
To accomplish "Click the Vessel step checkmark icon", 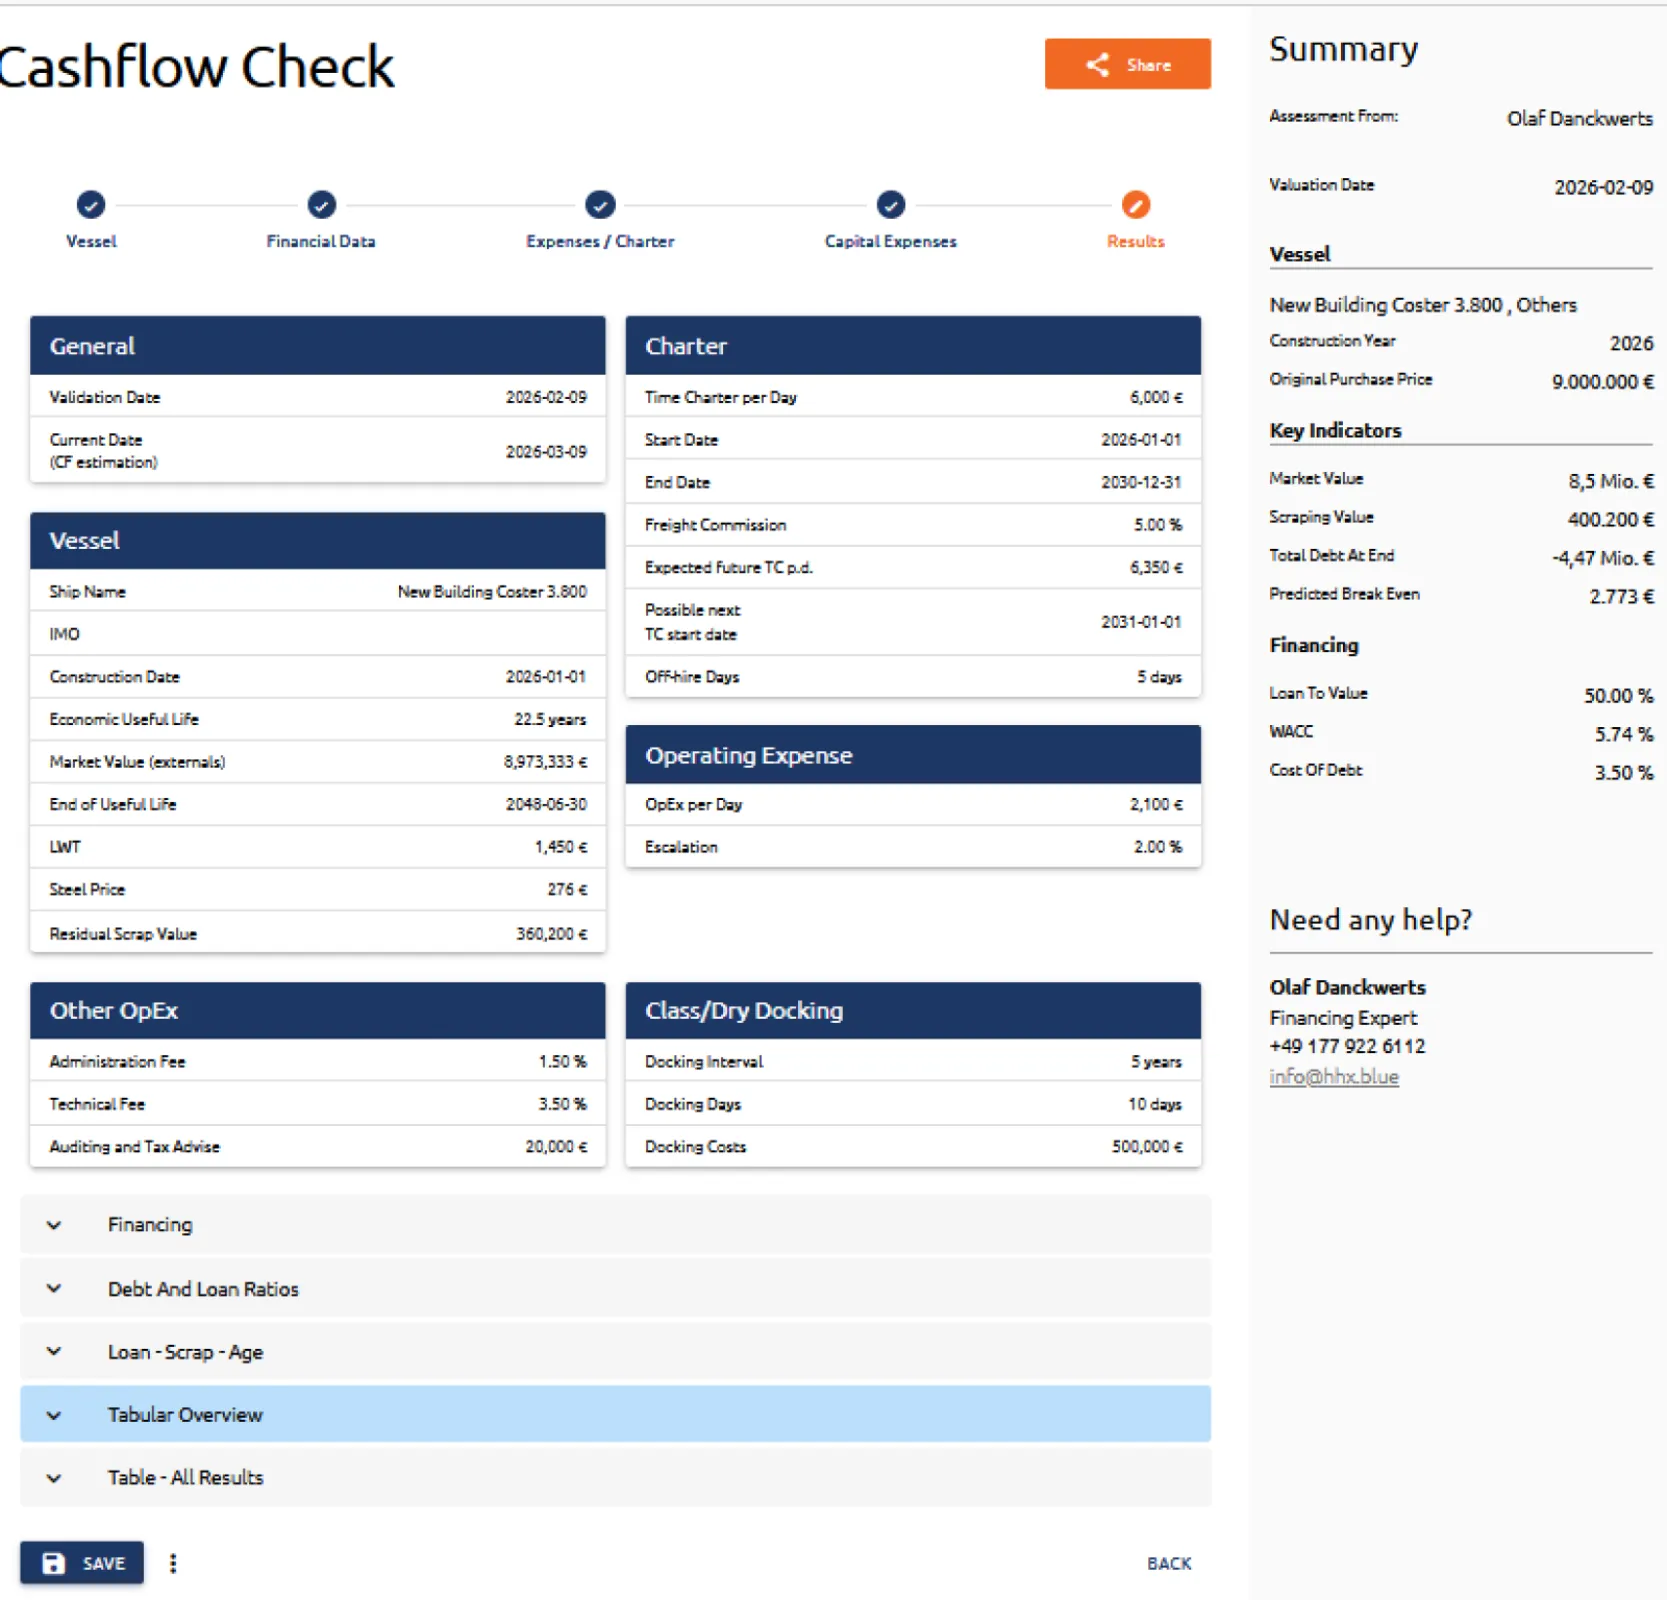I will (91, 205).
